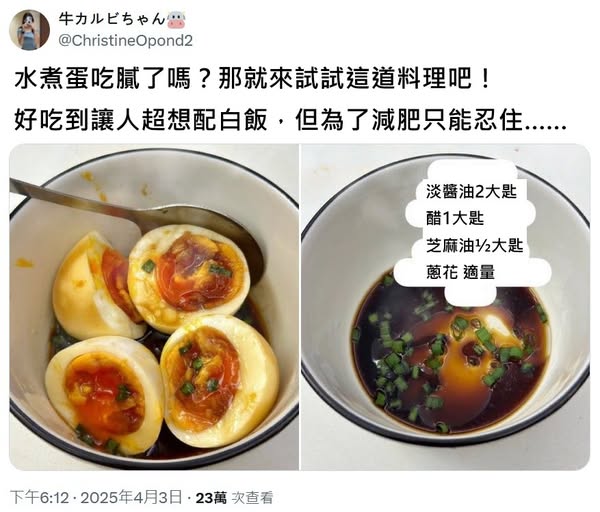Click the 淡醬油2大匙 recipe label
This screenshot has width=600, height=512.
[x=471, y=191]
